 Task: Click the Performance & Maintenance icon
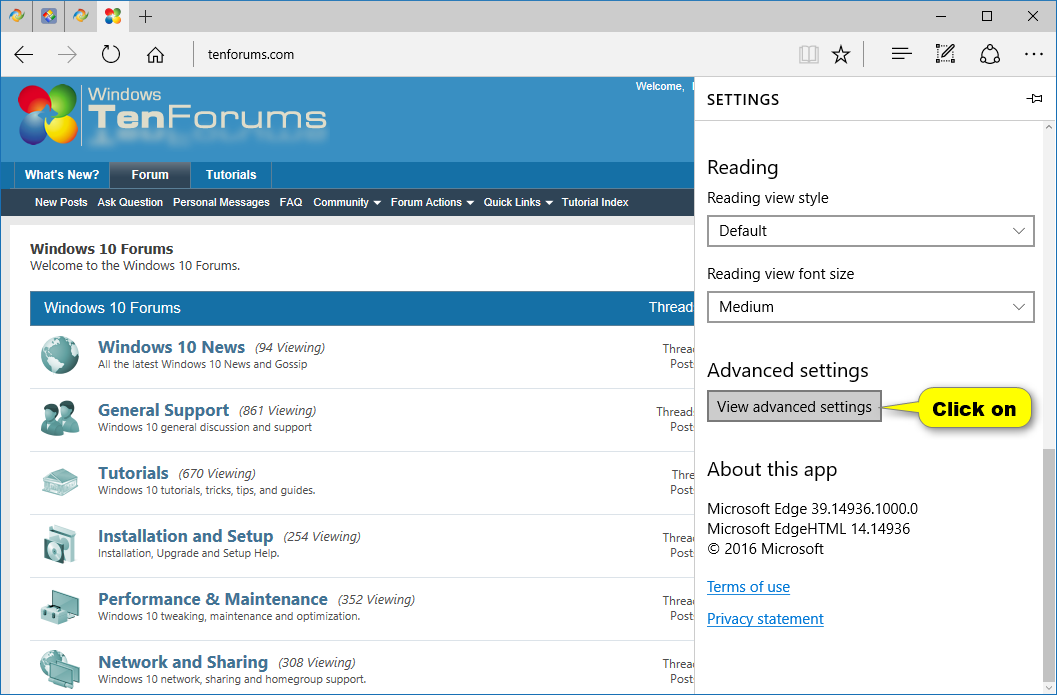(59, 607)
